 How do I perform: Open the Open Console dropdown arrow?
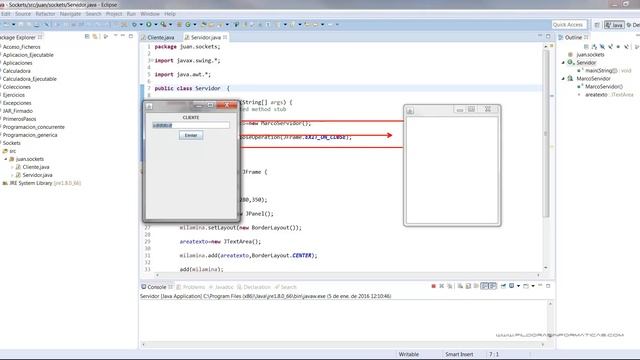(533, 286)
